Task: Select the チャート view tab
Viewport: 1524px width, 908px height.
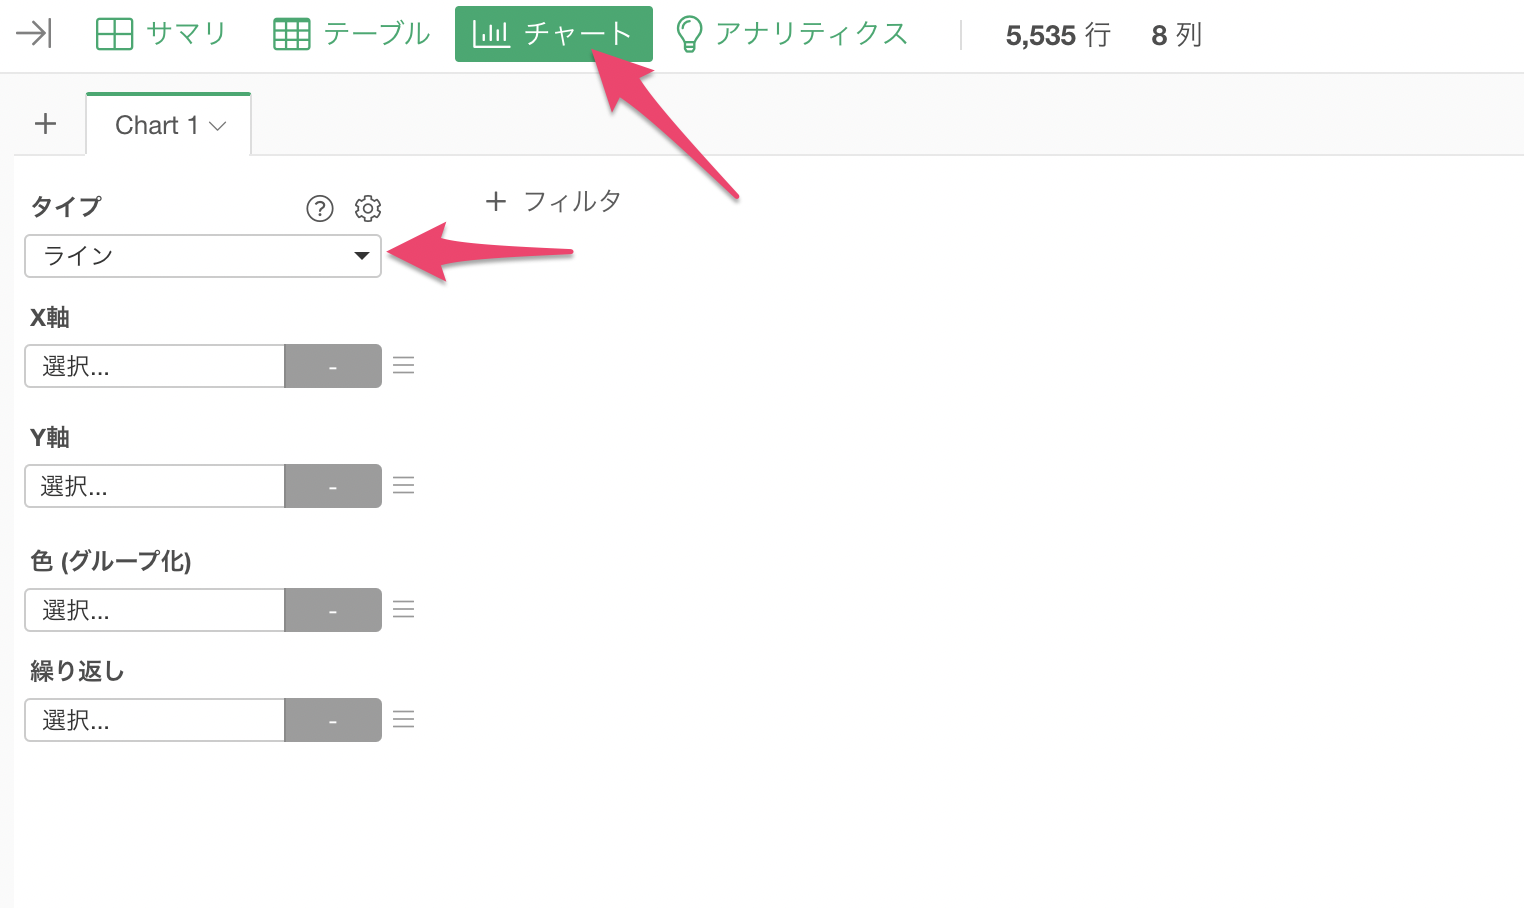Action: (554, 34)
